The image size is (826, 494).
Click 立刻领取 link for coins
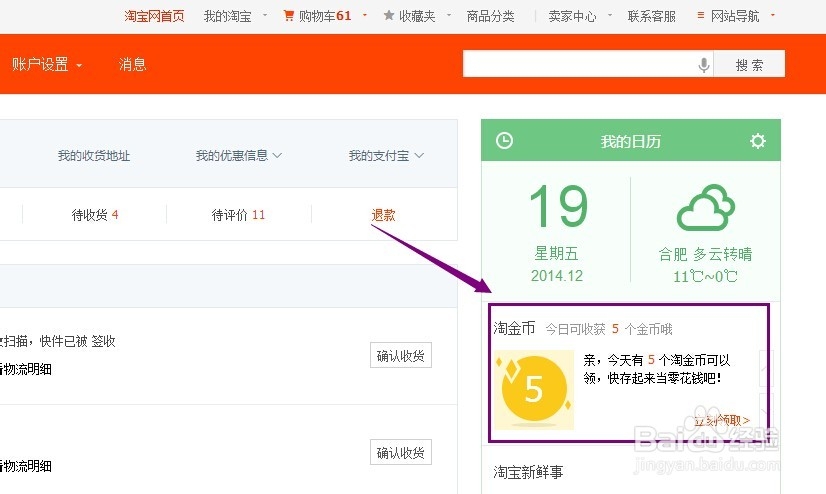722,420
